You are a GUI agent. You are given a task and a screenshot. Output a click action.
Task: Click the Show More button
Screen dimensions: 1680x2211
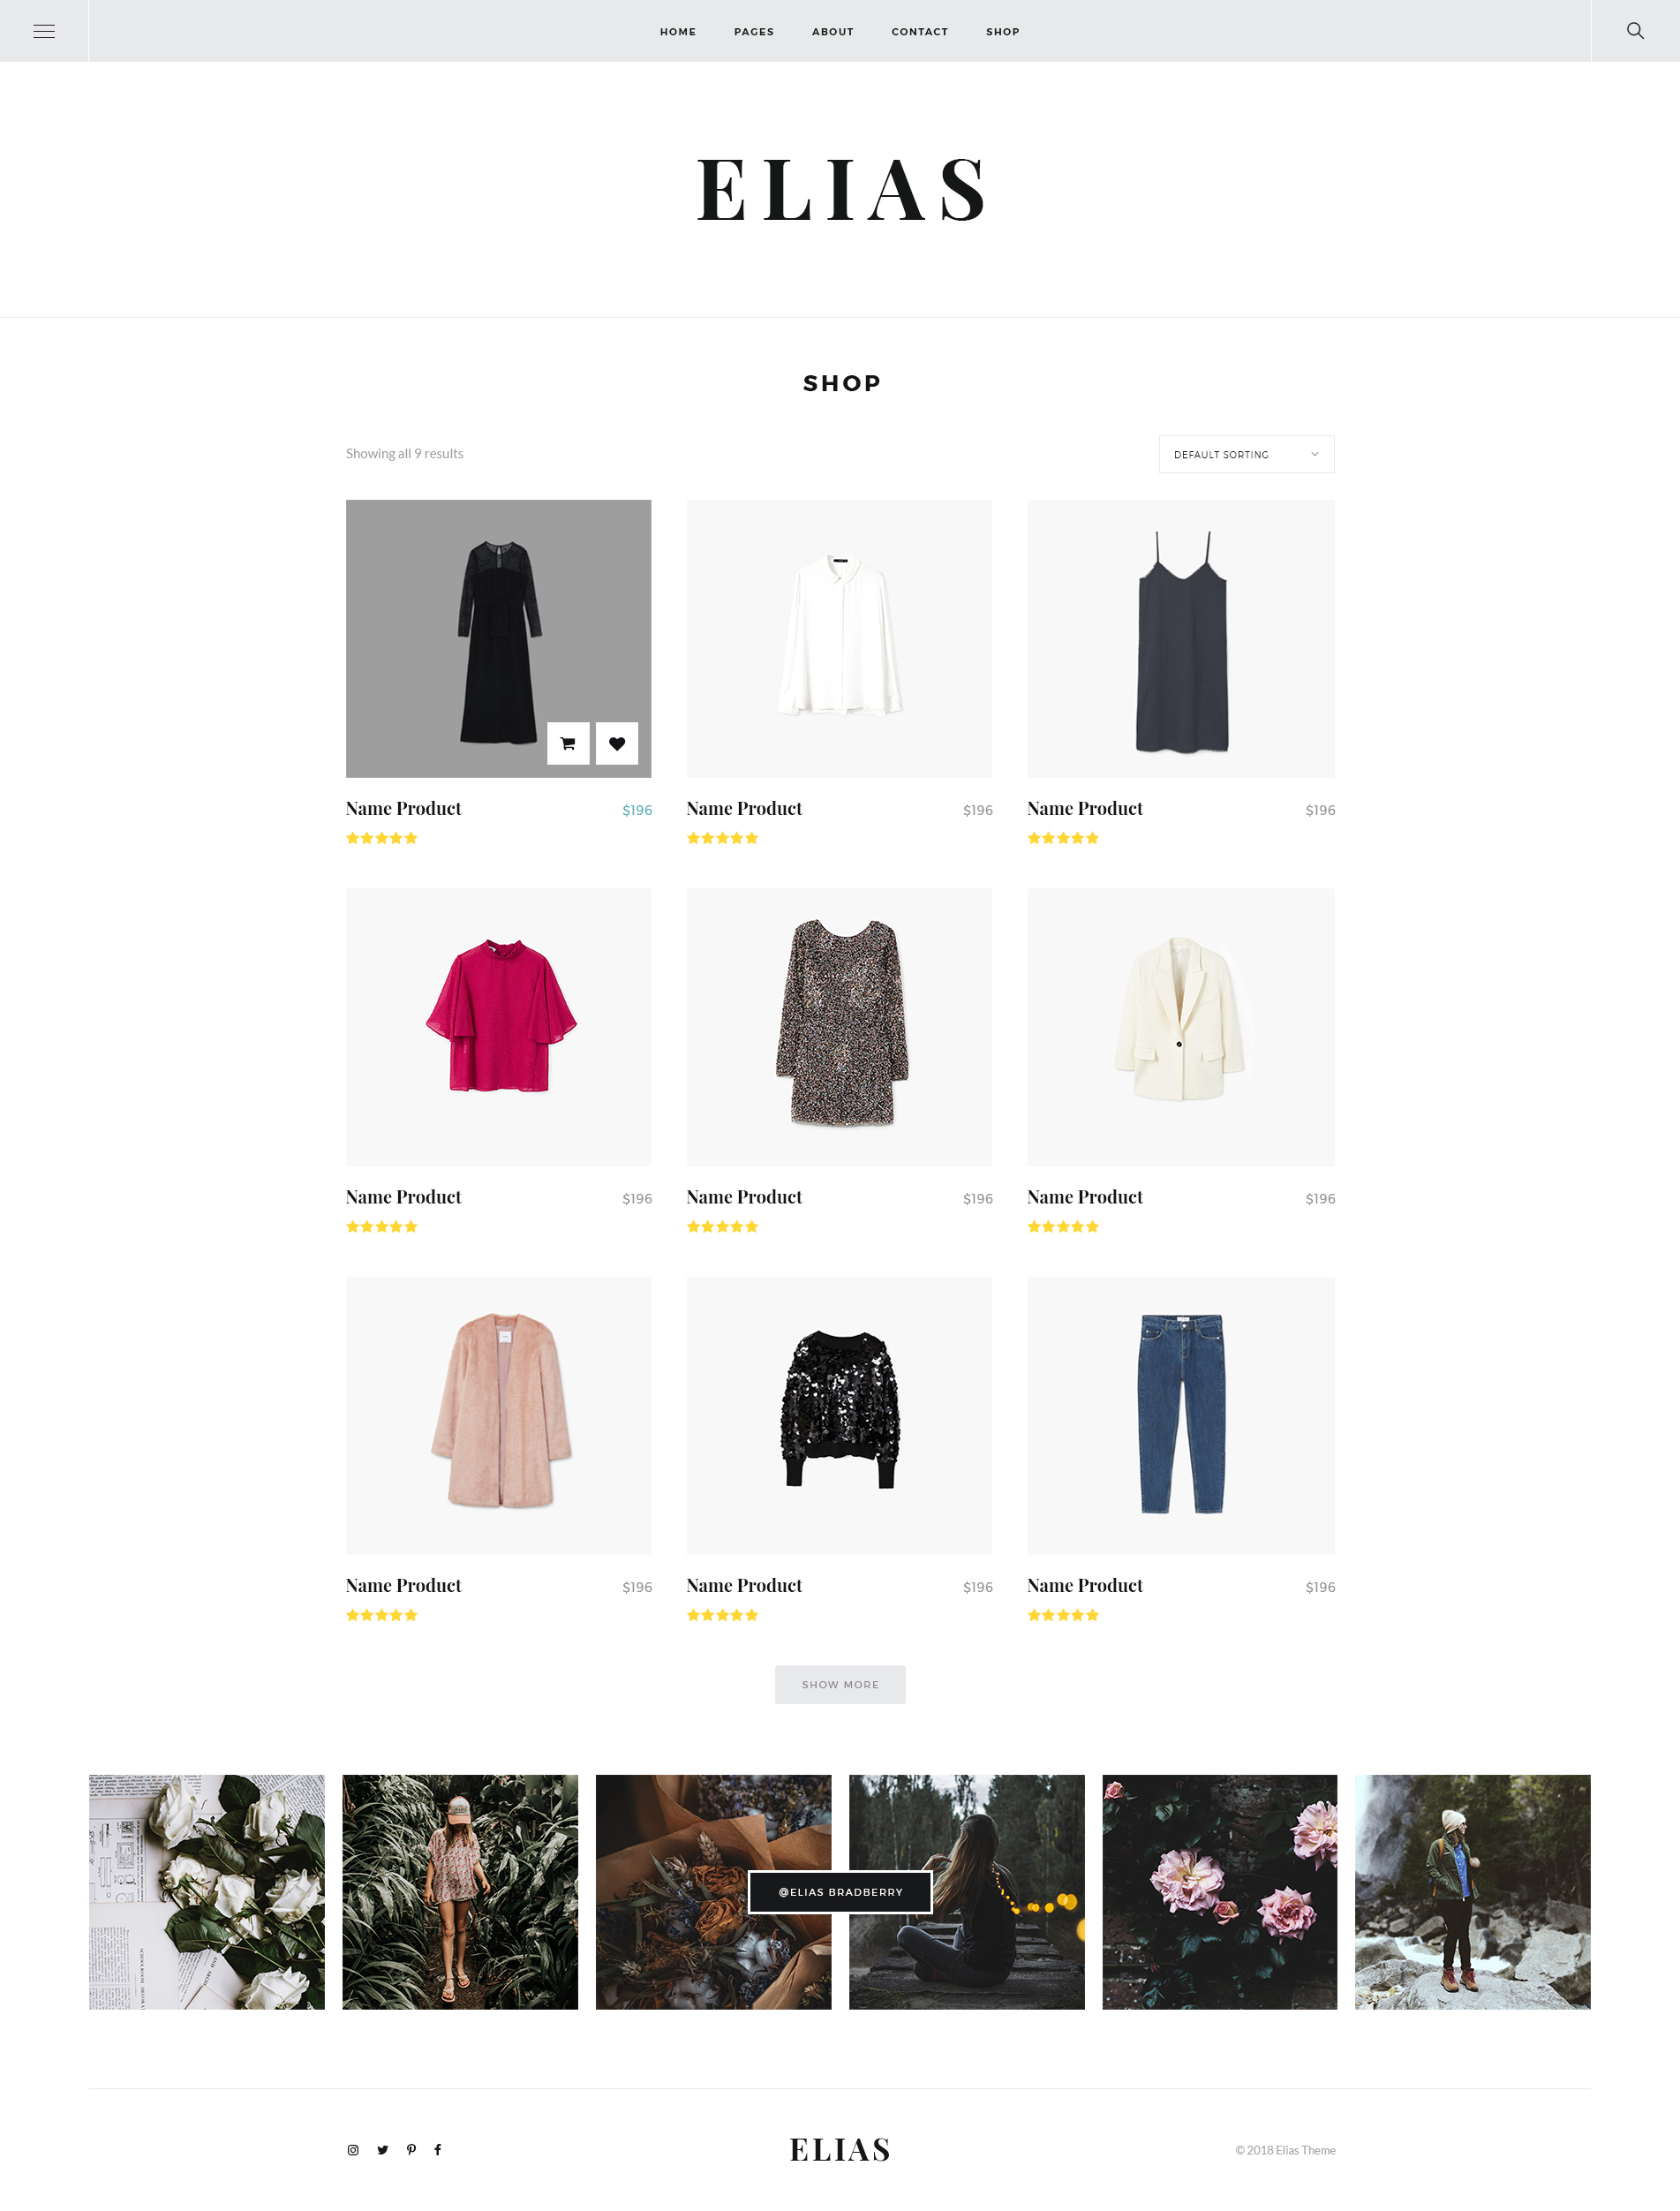click(840, 1684)
